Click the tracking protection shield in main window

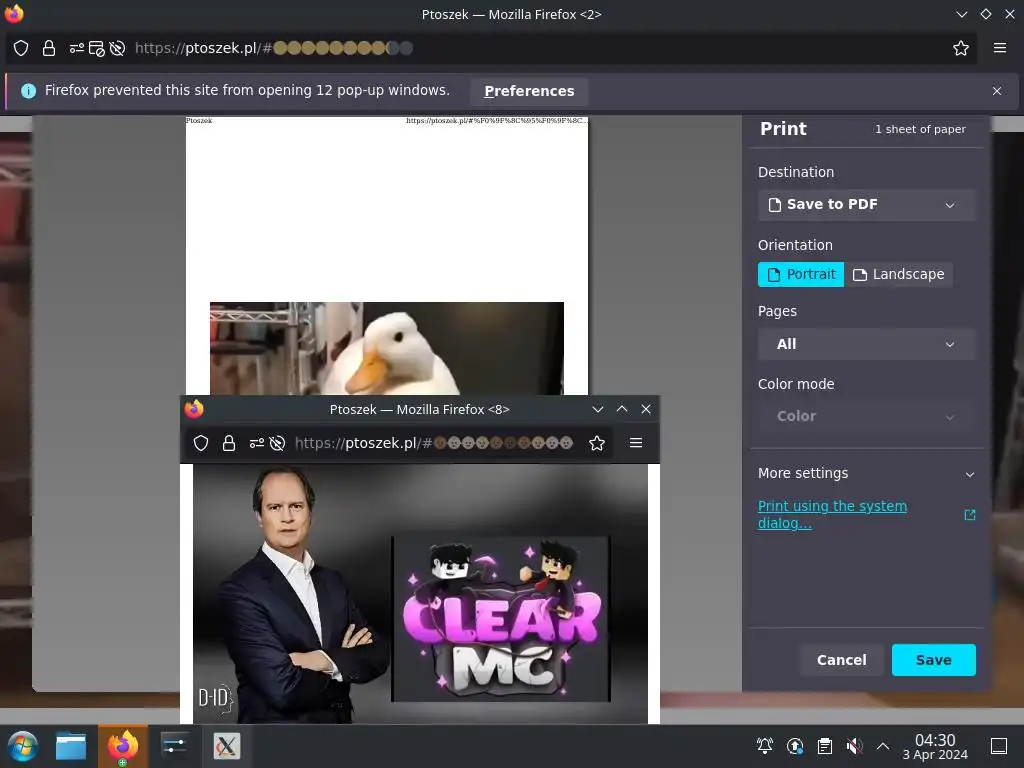pos(21,48)
